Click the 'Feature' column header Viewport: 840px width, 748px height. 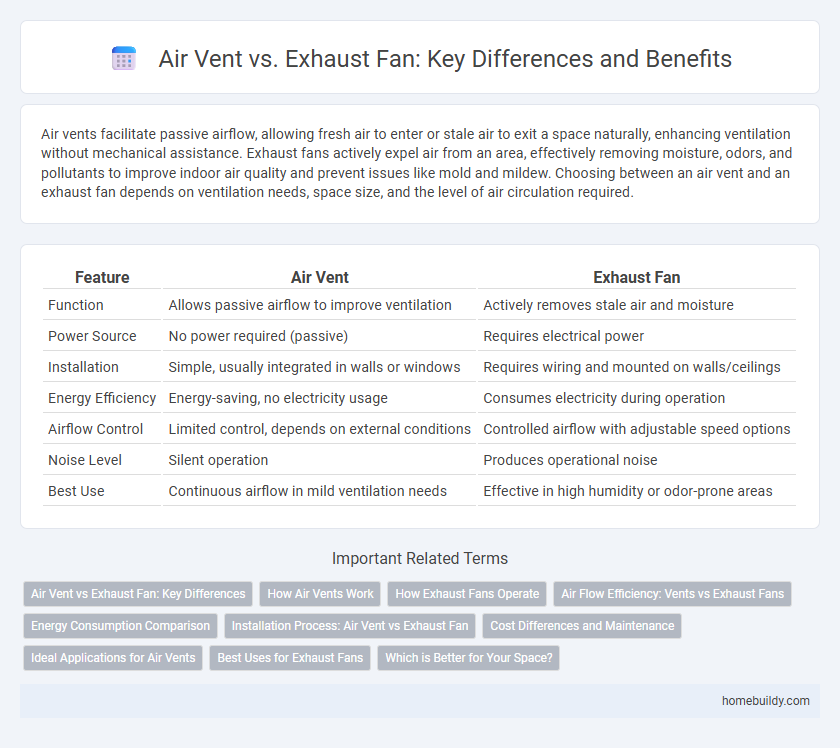[x=101, y=277]
